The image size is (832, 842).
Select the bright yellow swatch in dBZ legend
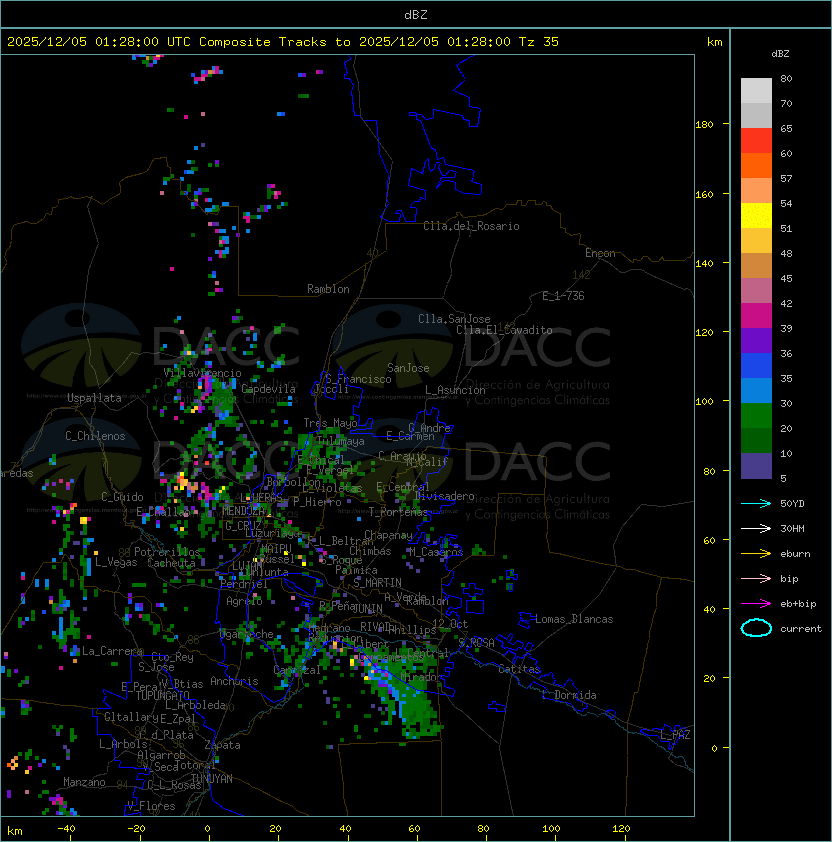(756, 216)
